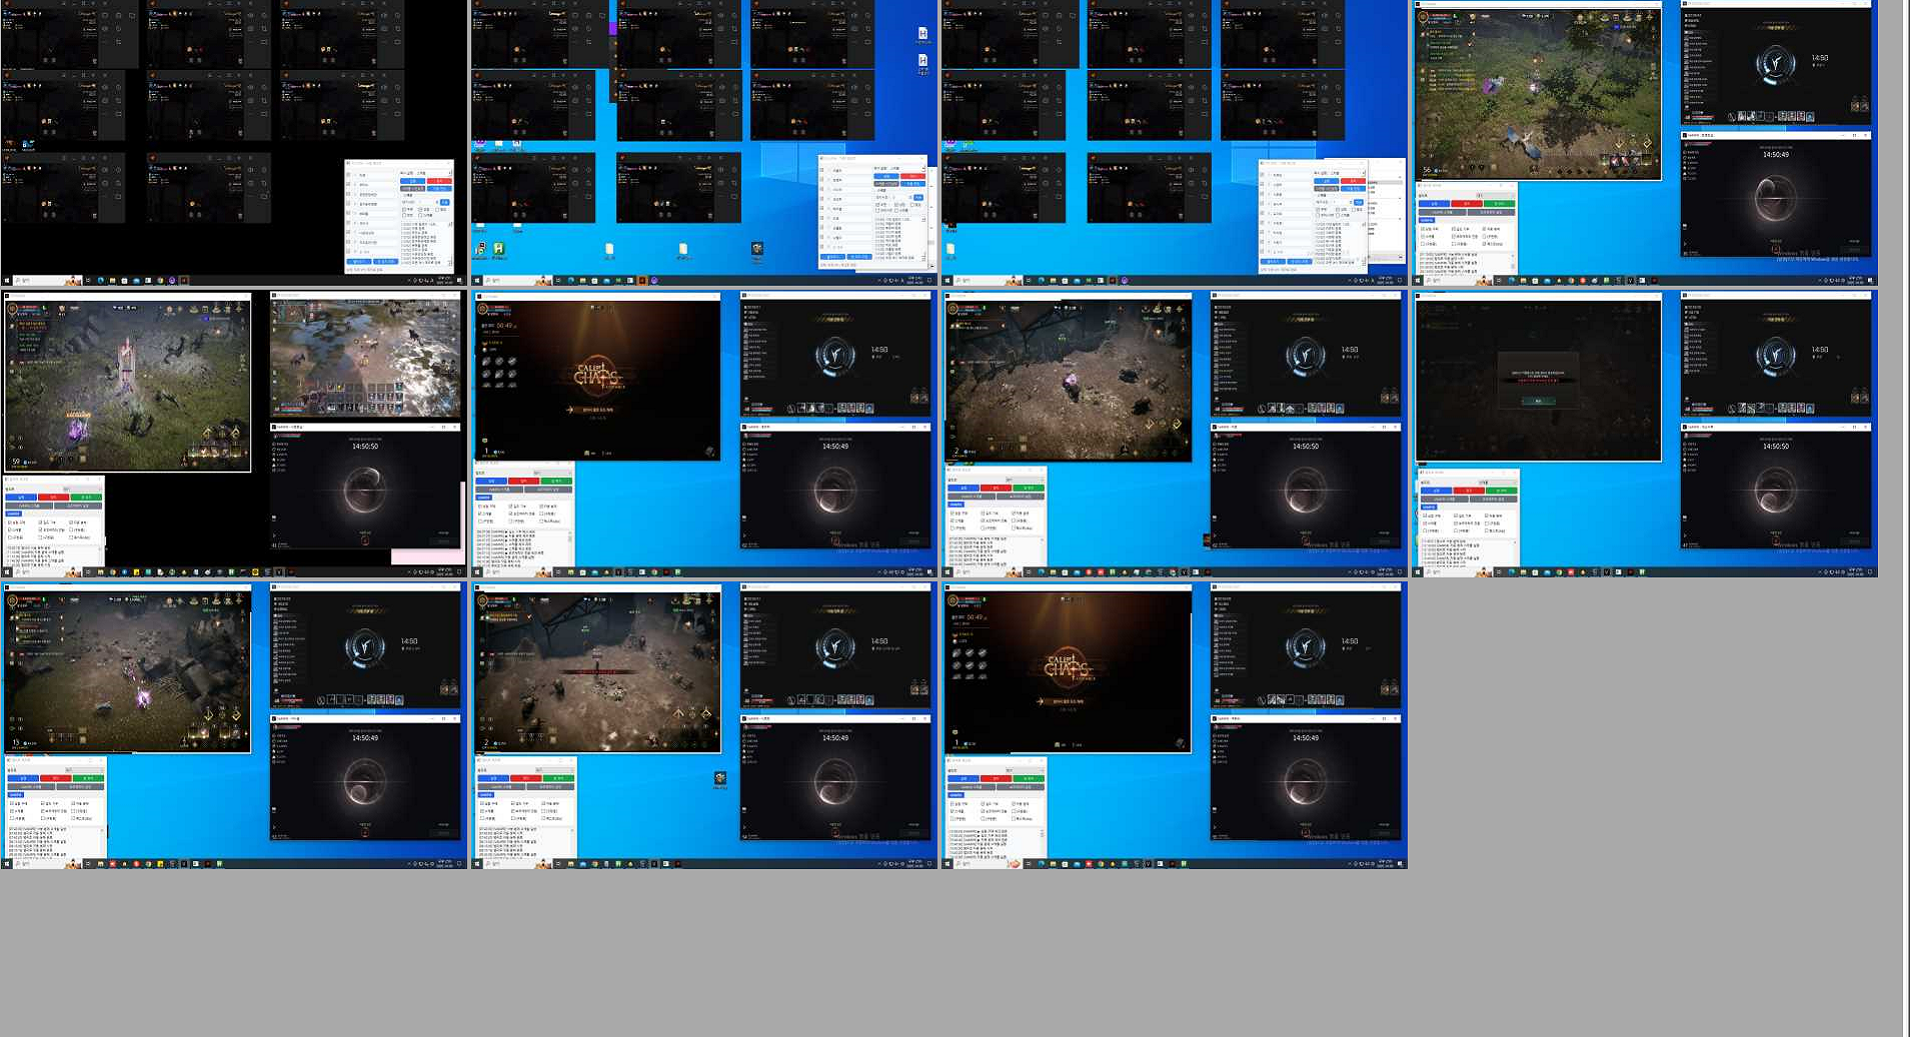Open green H shortcut on top-row second desktop

(498, 249)
